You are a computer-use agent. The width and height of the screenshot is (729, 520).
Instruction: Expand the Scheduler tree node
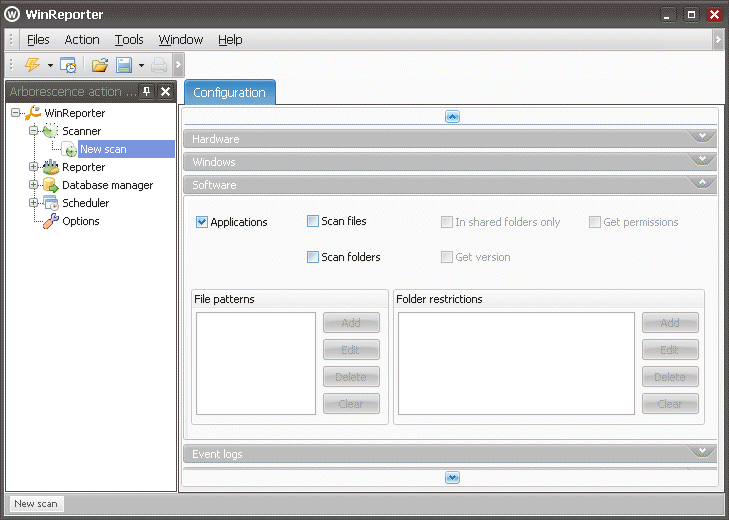point(33,203)
